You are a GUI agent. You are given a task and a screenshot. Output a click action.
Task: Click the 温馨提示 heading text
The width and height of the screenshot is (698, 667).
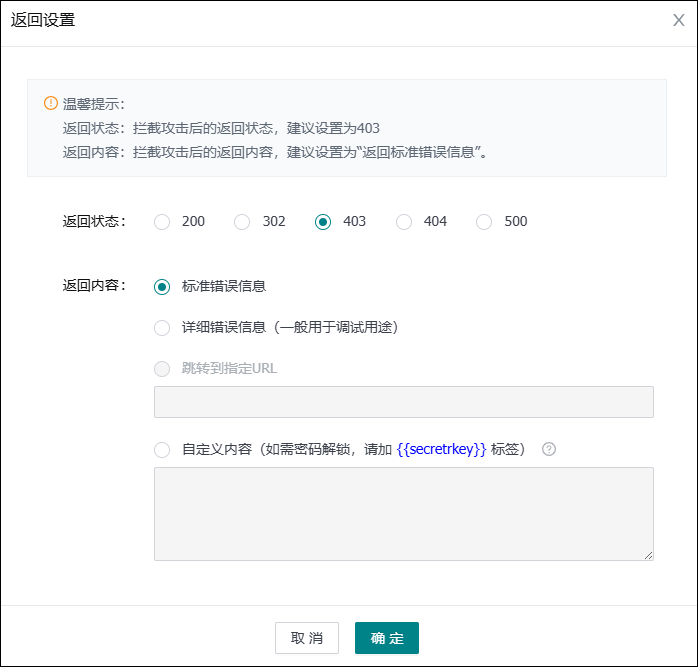(93, 104)
